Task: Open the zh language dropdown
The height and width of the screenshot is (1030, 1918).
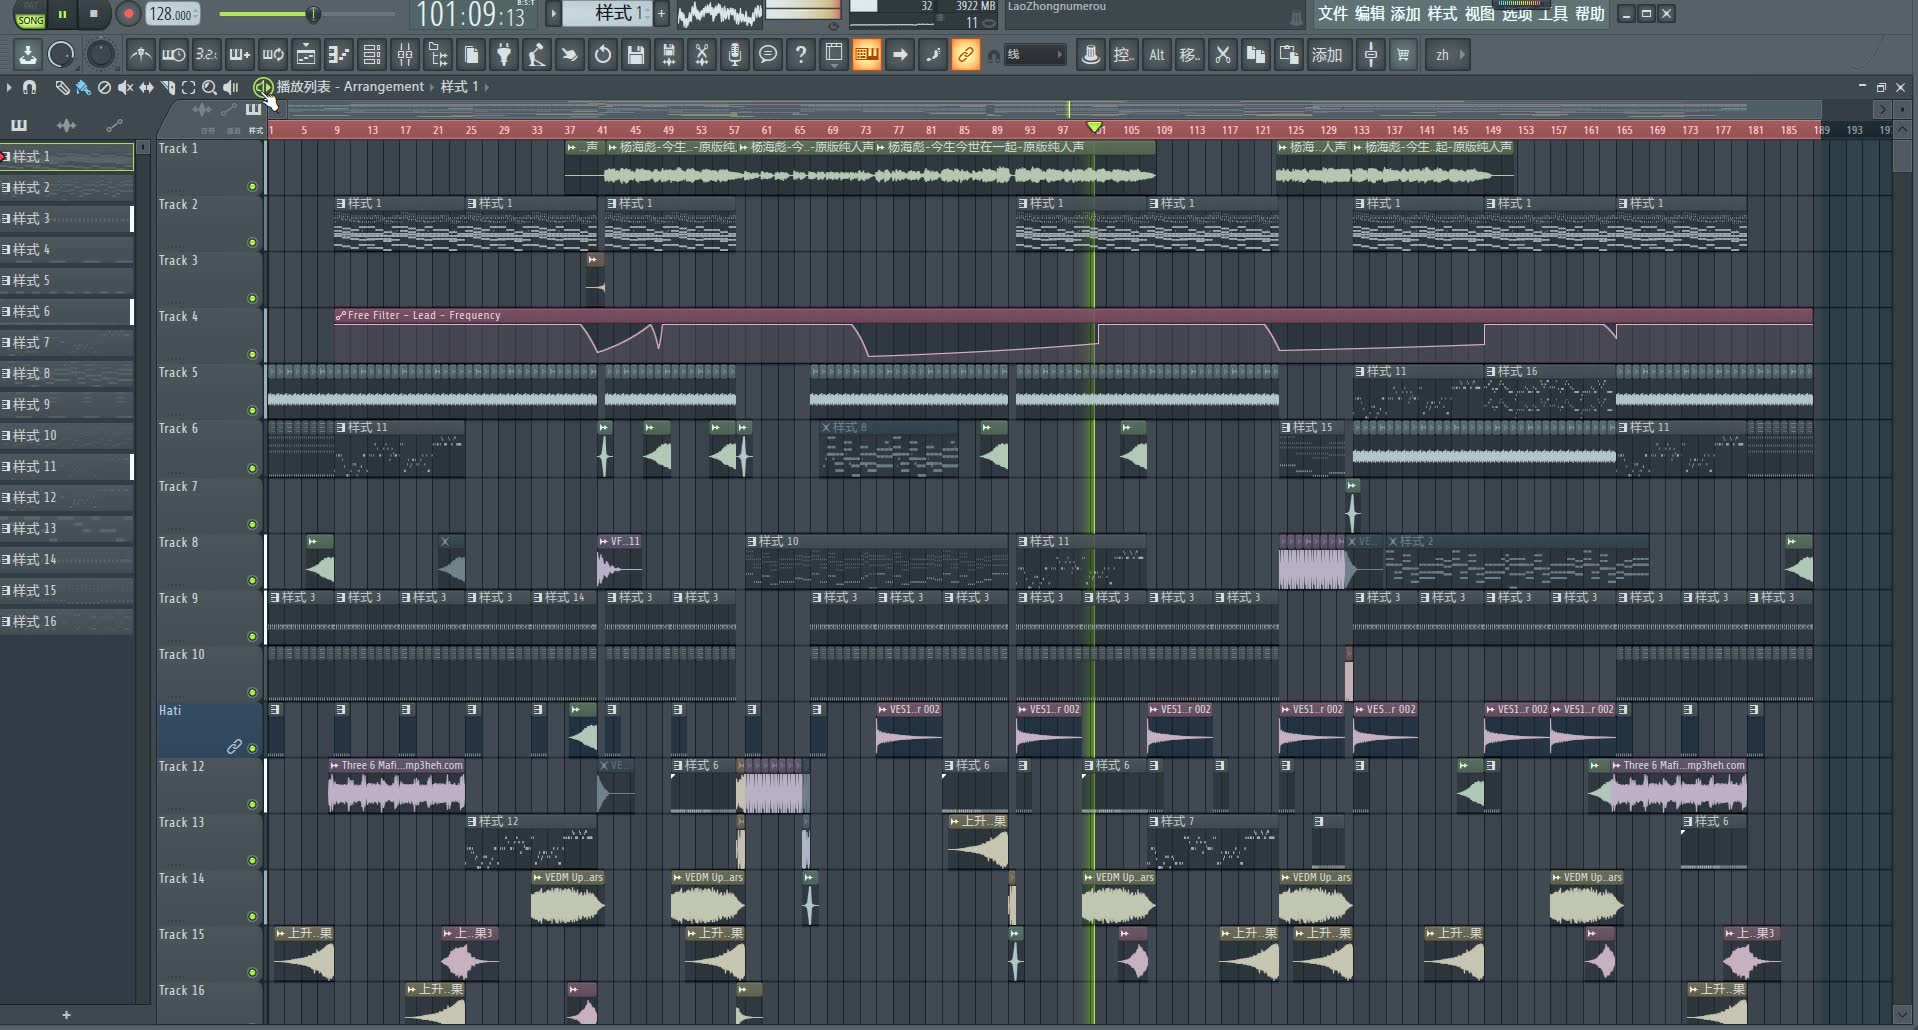Action: point(1449,54)
